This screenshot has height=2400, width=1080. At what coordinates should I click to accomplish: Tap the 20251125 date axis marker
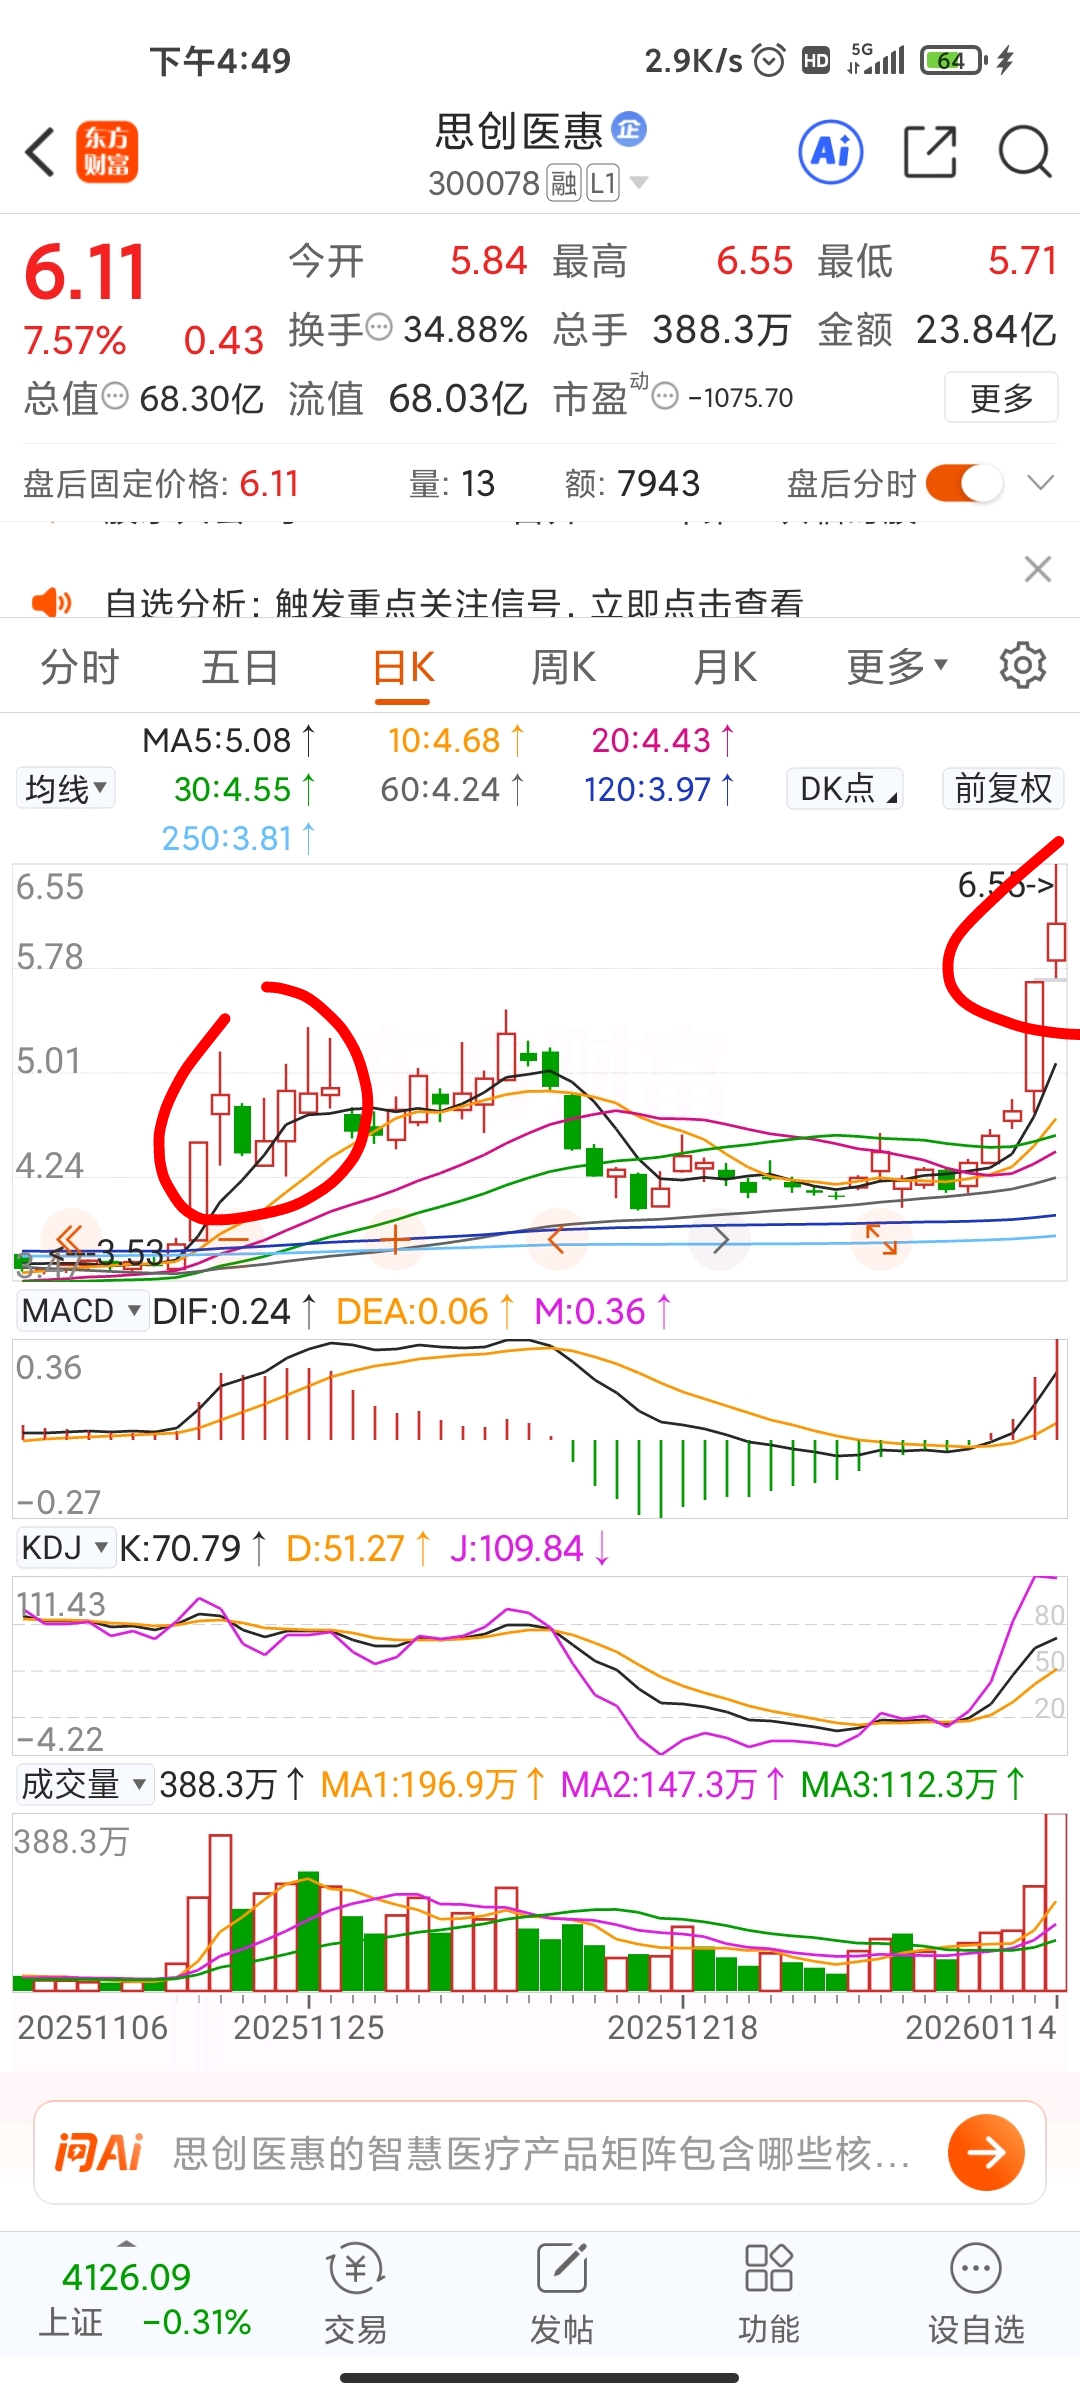[308, 2027]
